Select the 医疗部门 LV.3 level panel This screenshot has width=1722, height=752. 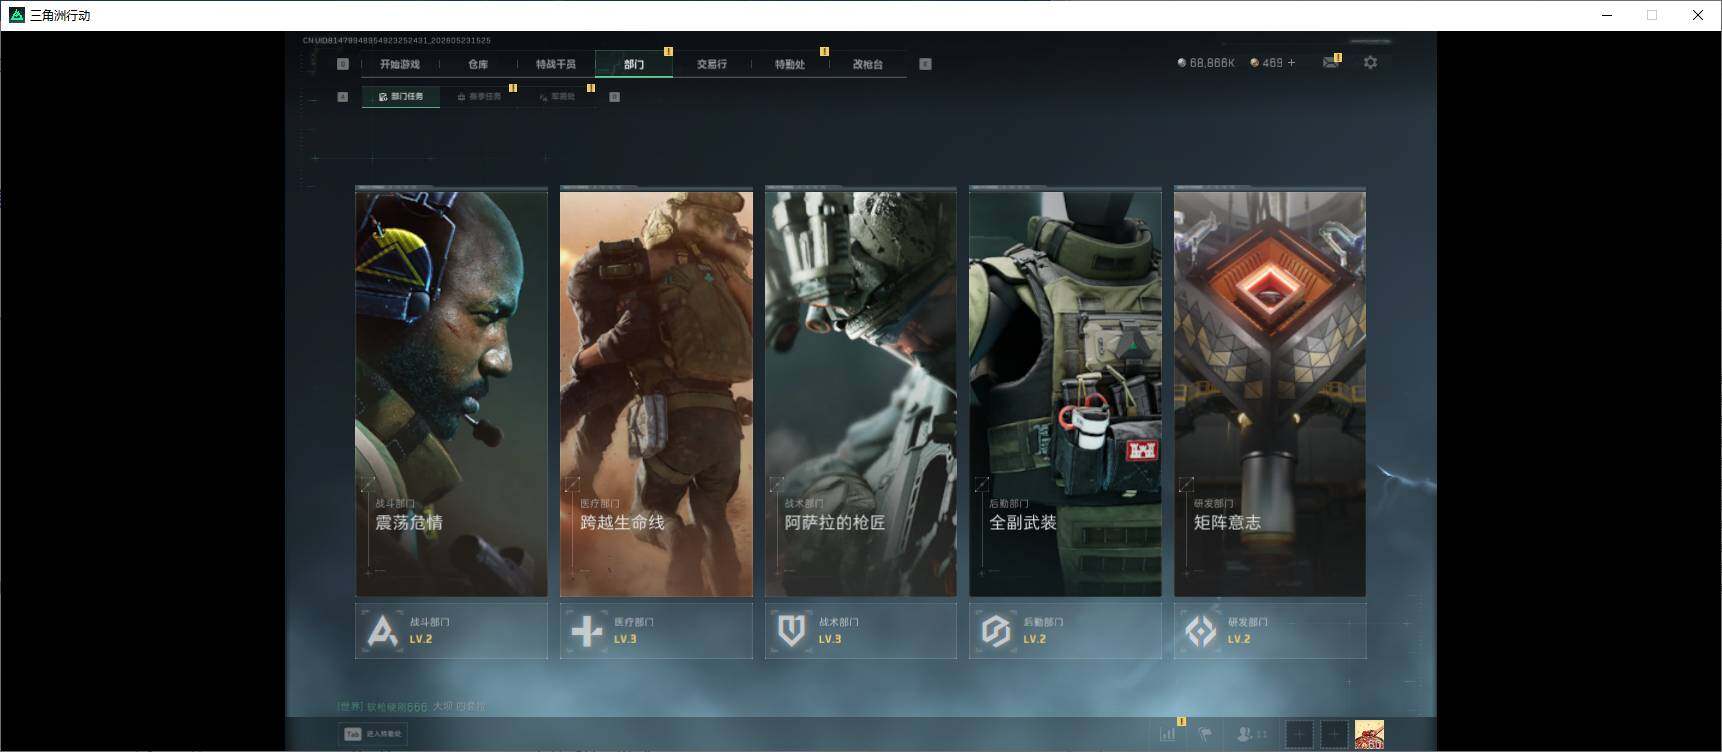pos(656,630)
